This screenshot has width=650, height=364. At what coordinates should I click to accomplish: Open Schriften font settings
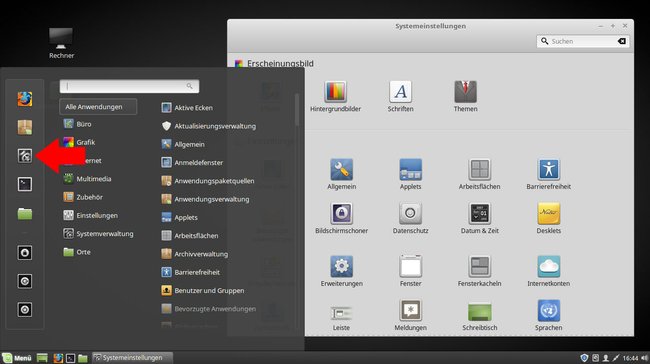[x=400, y=97]
